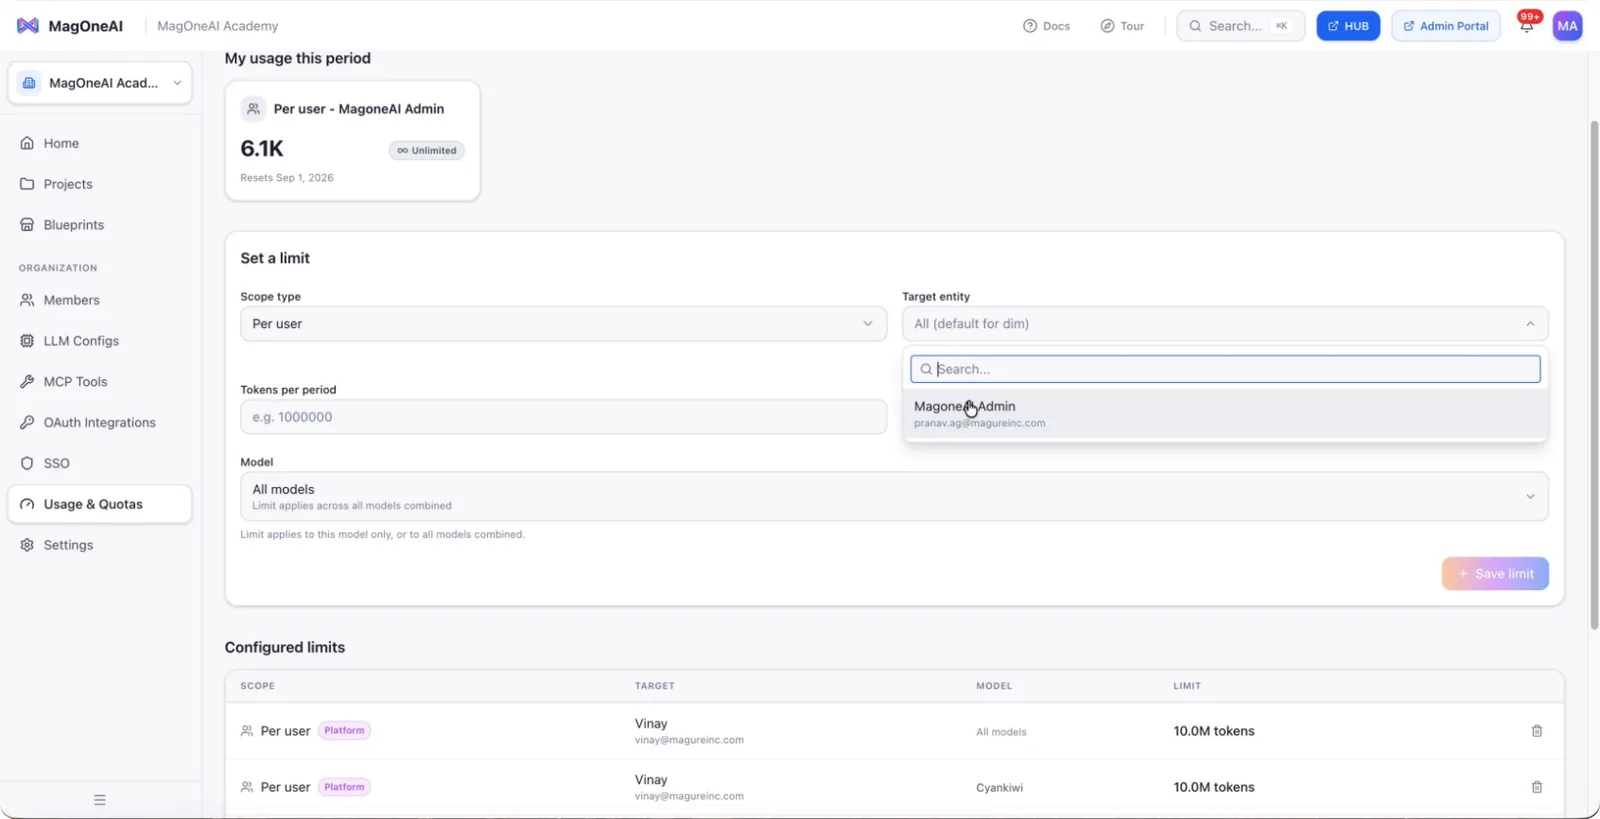Click the Platform badge in the Cyankiwi row

coord(344,787)
